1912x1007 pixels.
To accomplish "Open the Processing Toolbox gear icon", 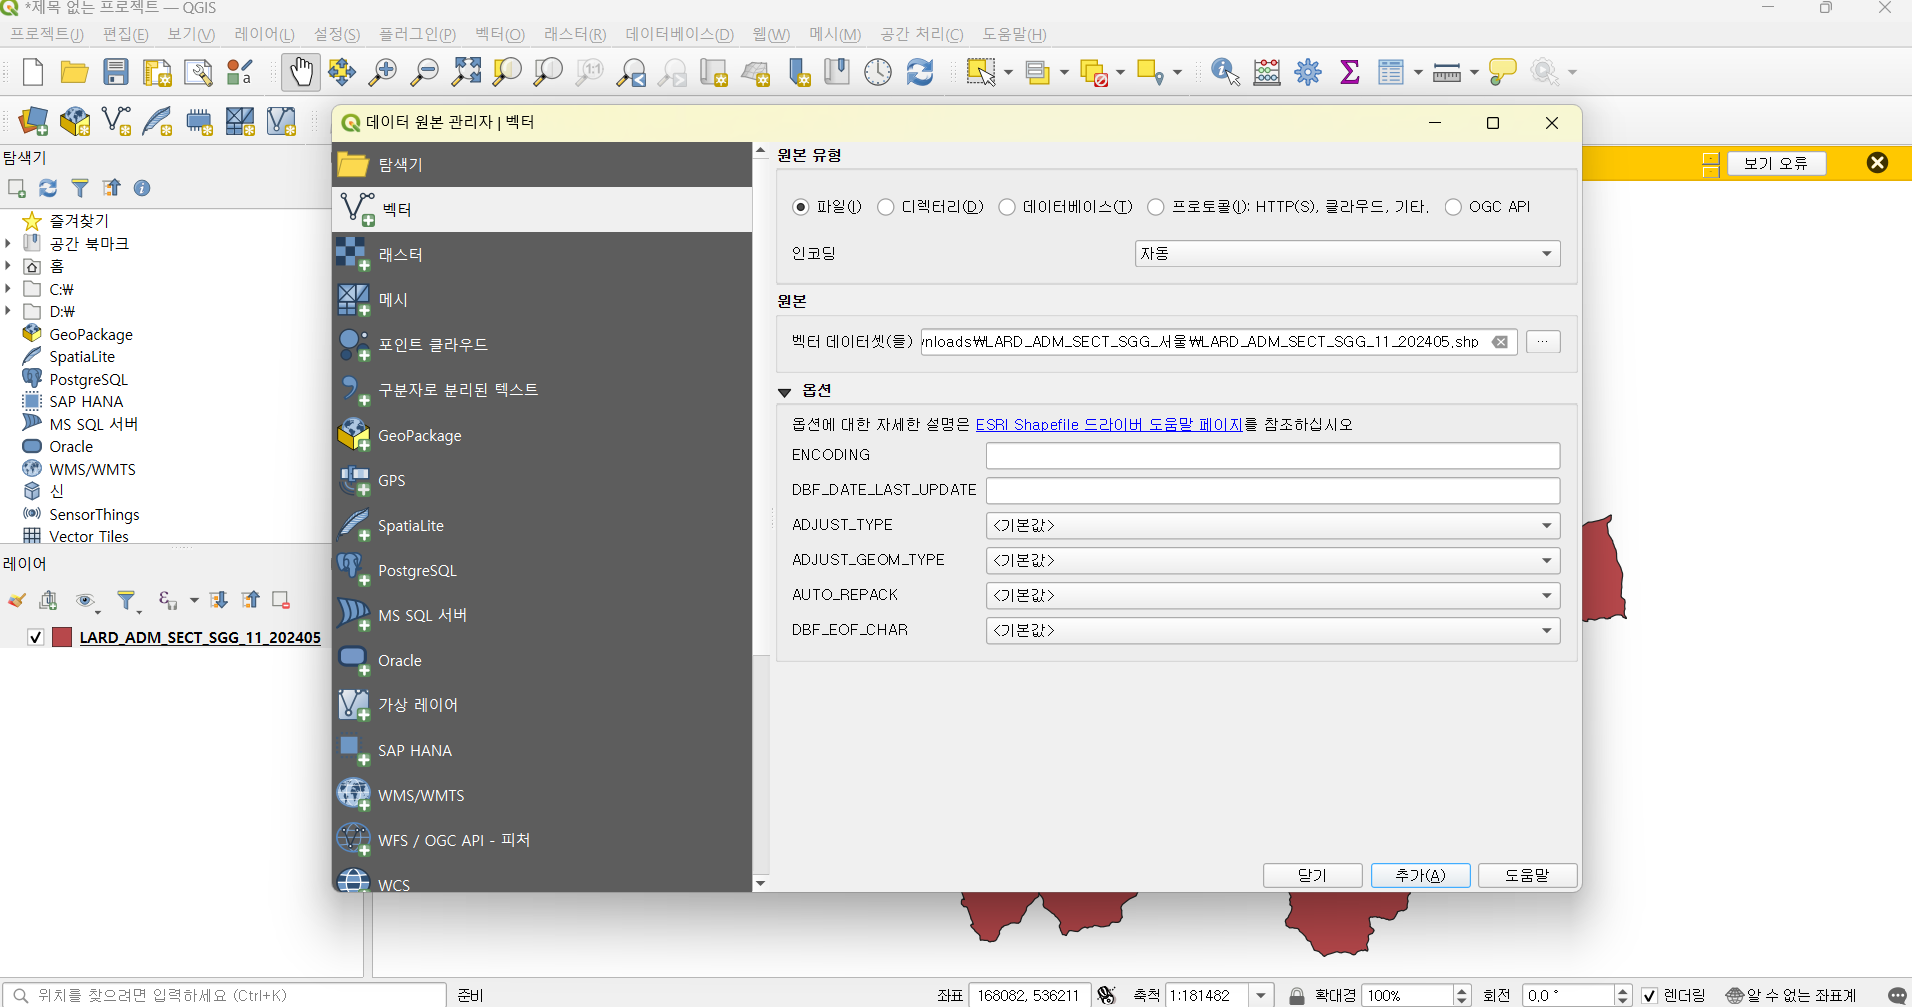I will pos(1308,72).
